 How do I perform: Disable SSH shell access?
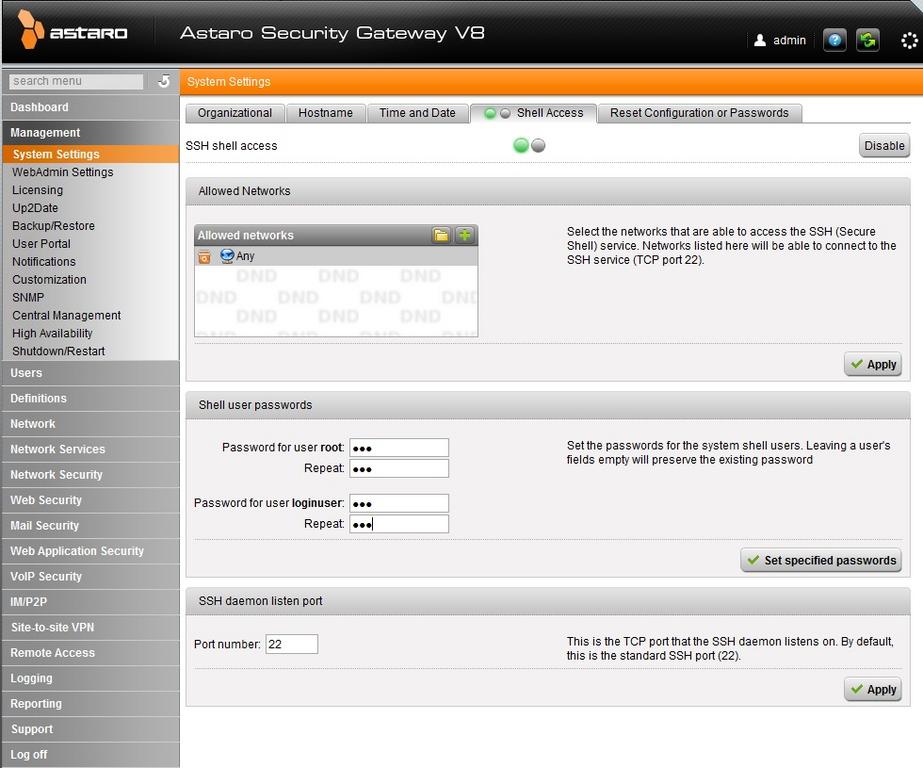(x=884, y=146)
